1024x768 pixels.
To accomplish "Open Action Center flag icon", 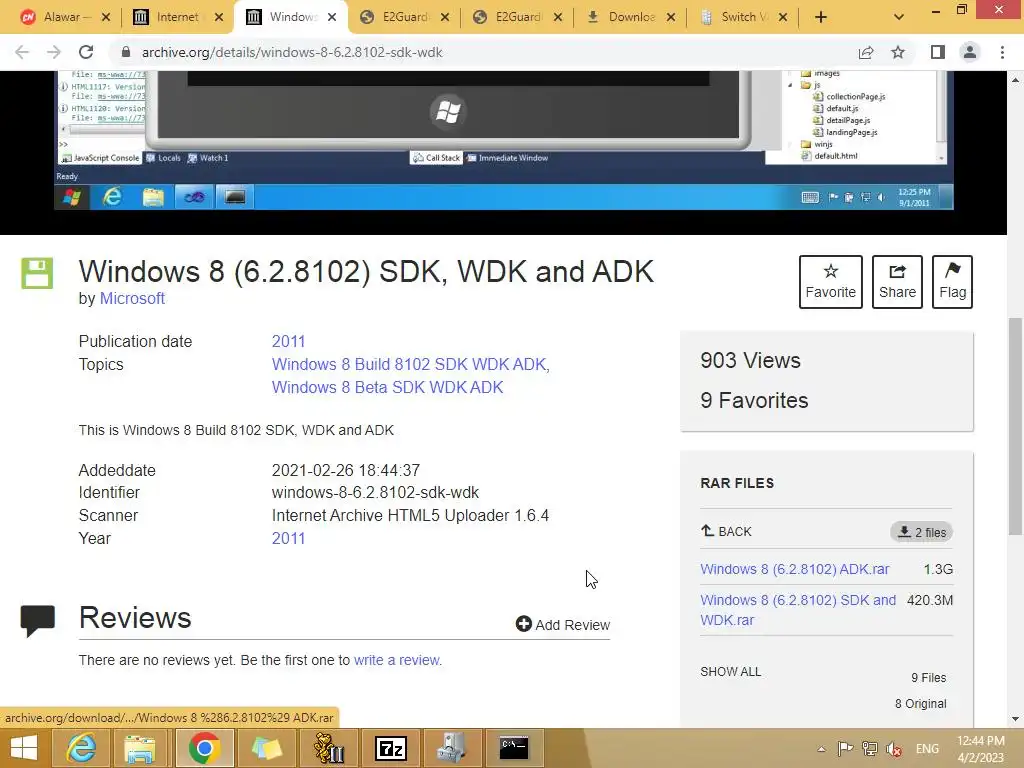I will point(845,748).
